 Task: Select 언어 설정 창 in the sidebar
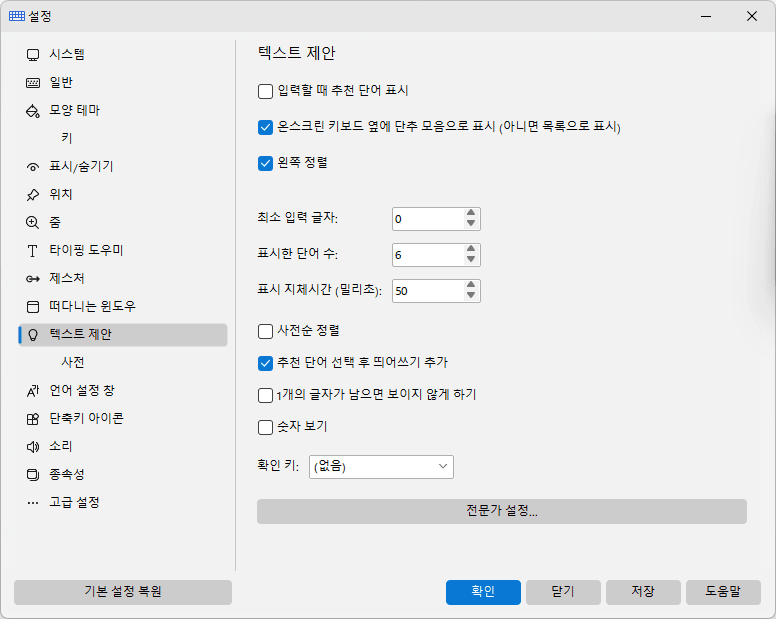[123, 391]
